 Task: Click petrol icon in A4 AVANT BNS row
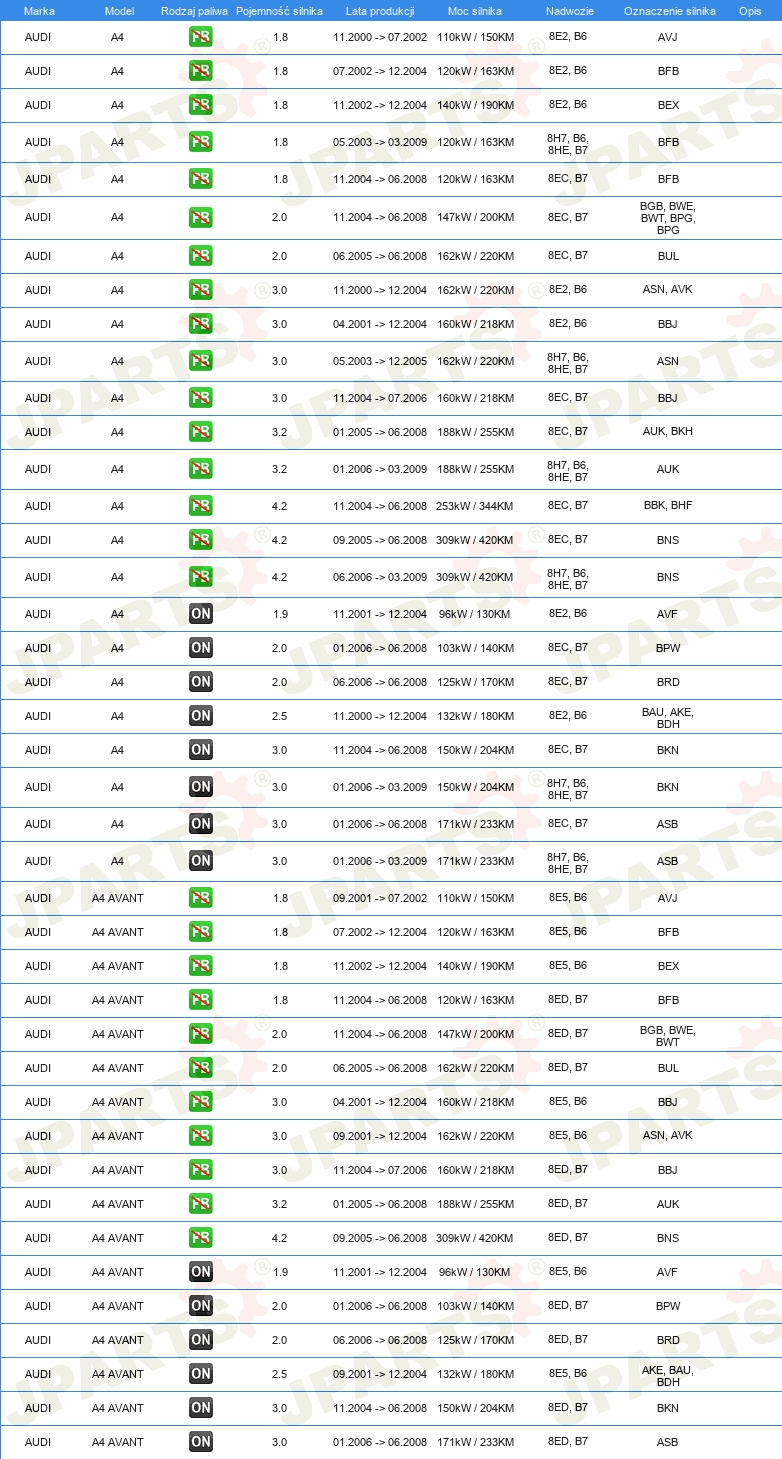(x=201, y=1238)
